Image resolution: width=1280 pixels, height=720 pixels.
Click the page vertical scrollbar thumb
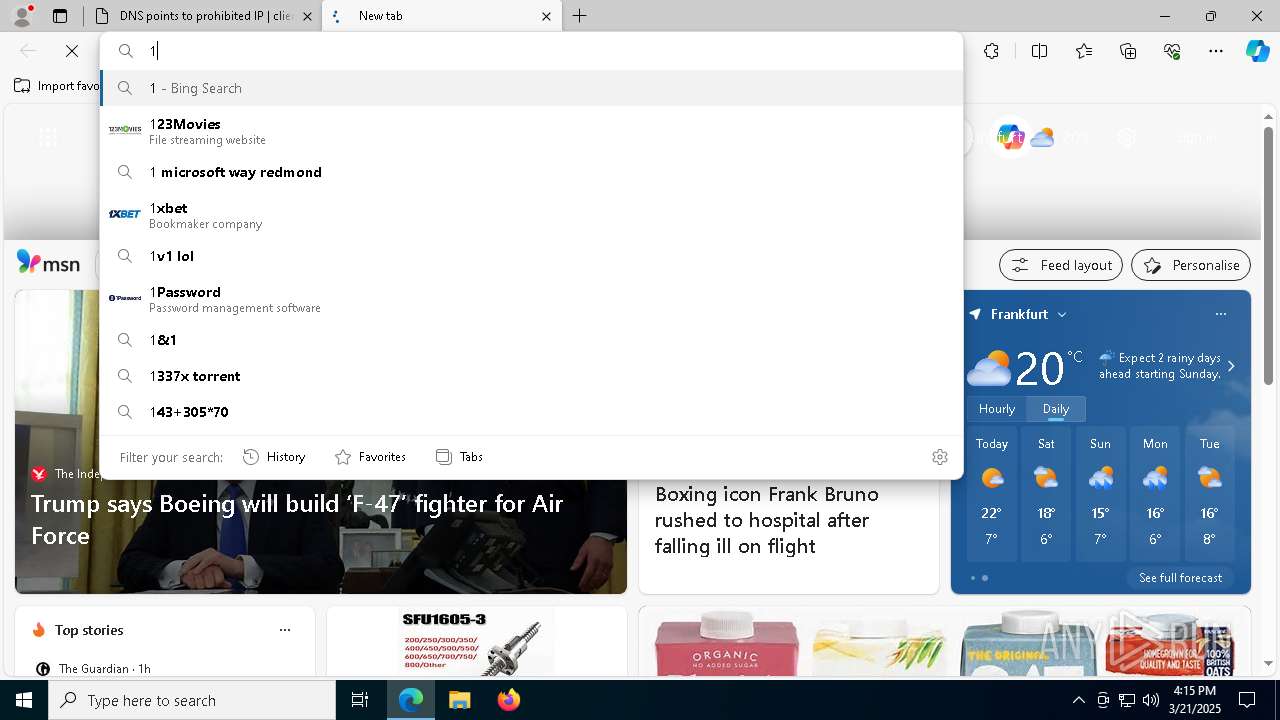[x=1268, y=255]
